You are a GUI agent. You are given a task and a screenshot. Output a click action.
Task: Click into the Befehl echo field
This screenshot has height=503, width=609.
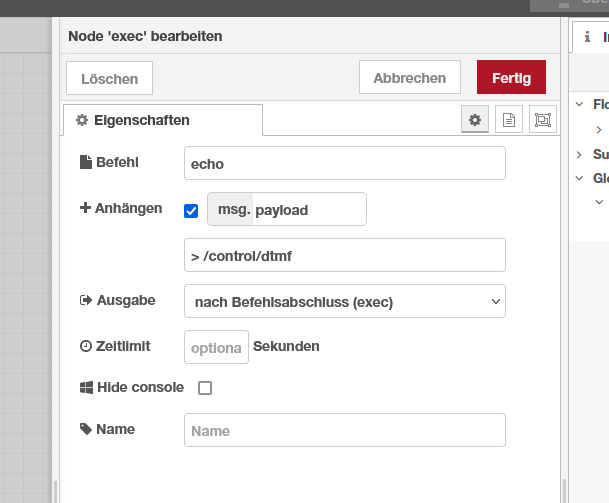[345, 164]
